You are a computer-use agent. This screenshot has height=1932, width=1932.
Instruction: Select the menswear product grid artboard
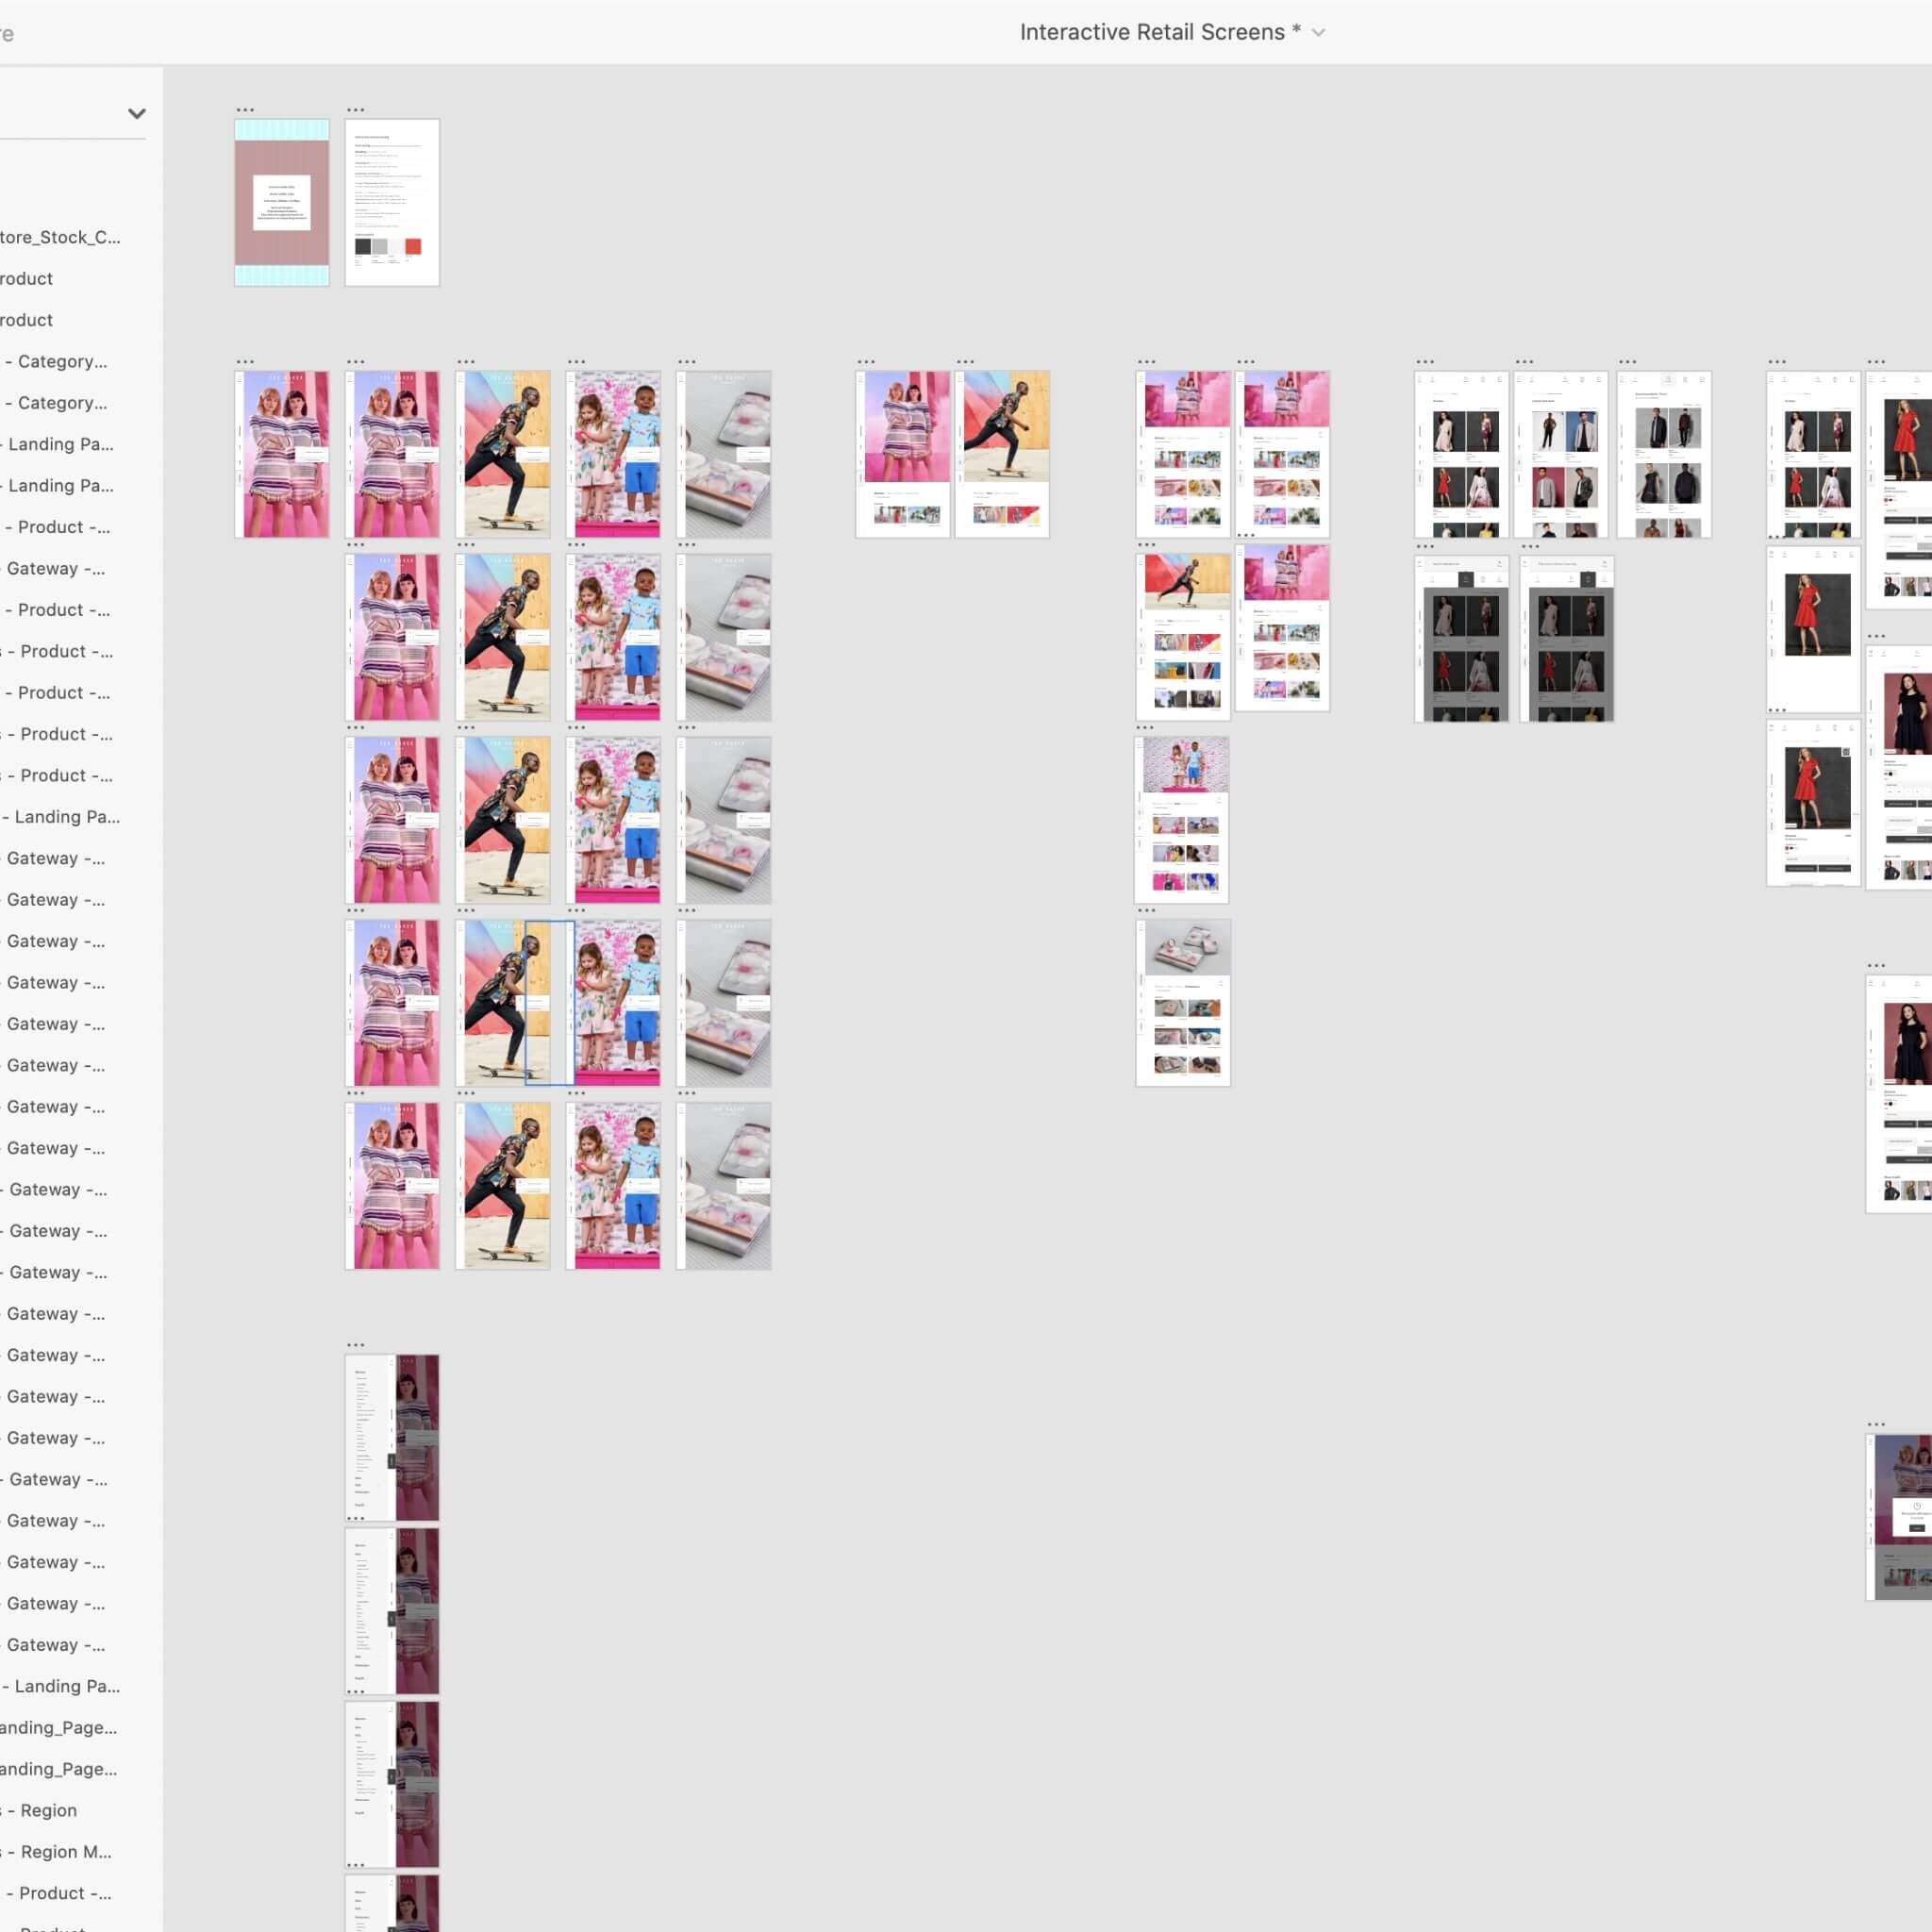[1561, 455]
